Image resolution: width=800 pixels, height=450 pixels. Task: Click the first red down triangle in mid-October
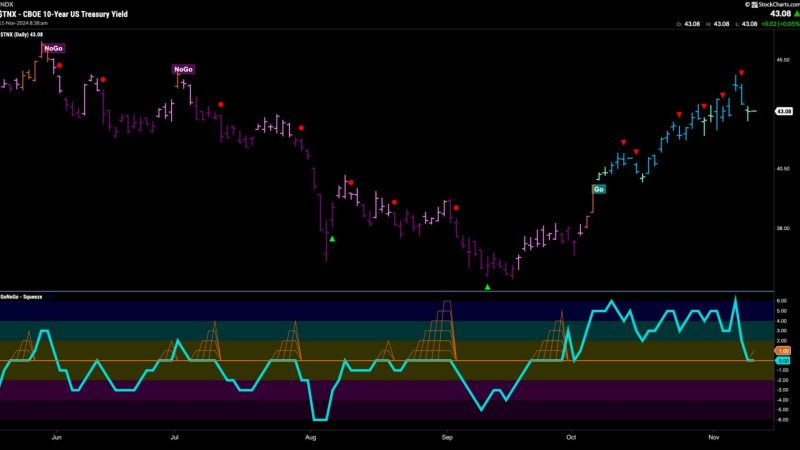pyautogui.click(x=623, y=142)
